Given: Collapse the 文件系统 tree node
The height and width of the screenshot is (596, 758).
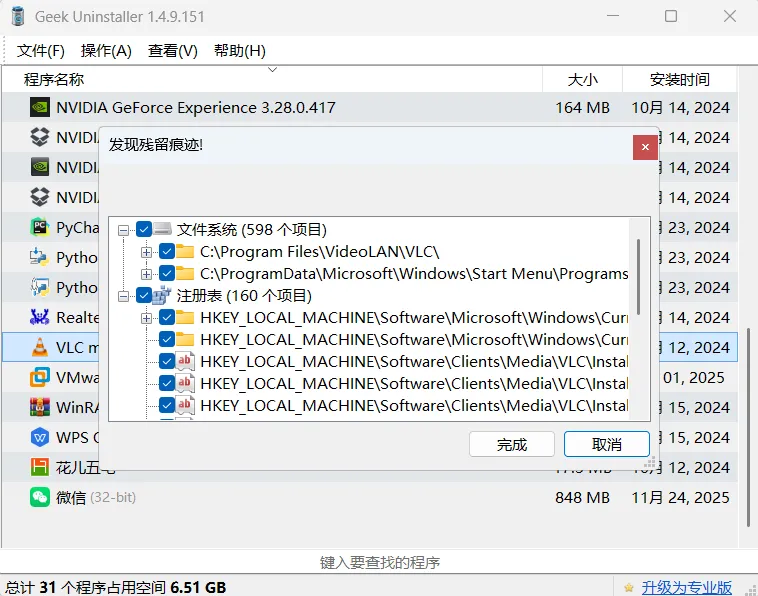Looking at the screenshot, I should point(123,230).
